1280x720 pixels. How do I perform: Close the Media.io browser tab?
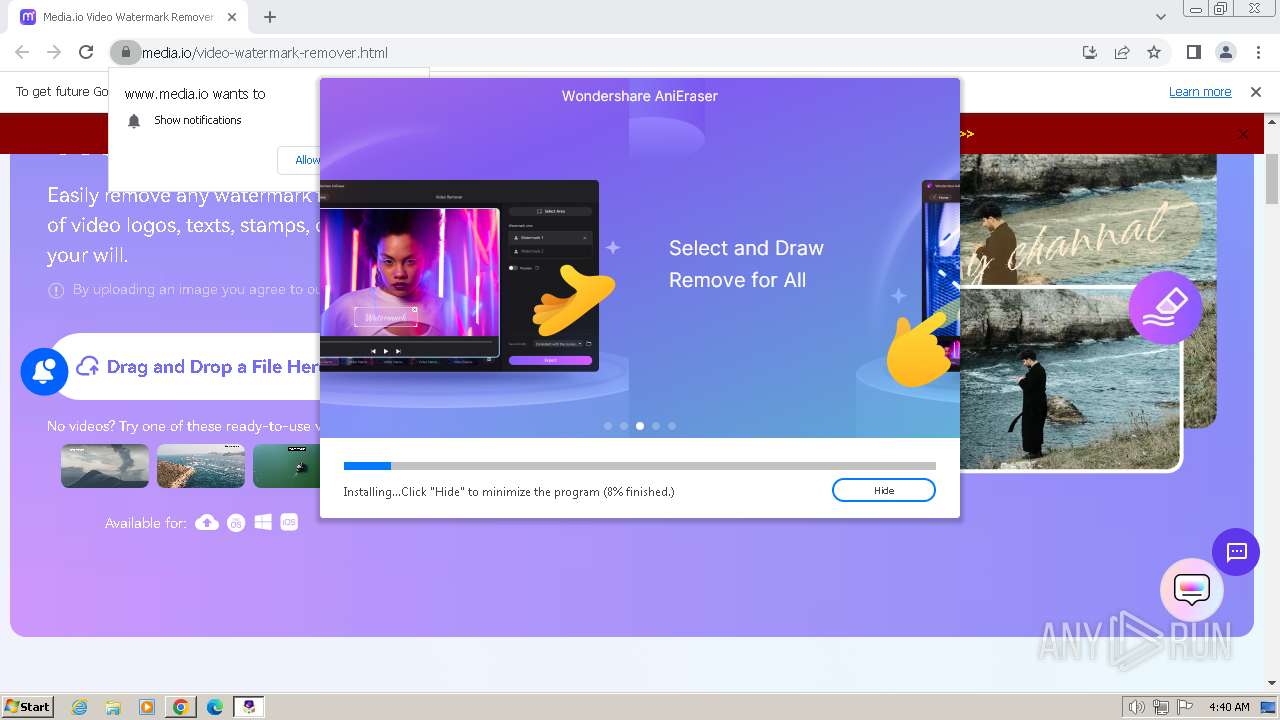(232, 17)
